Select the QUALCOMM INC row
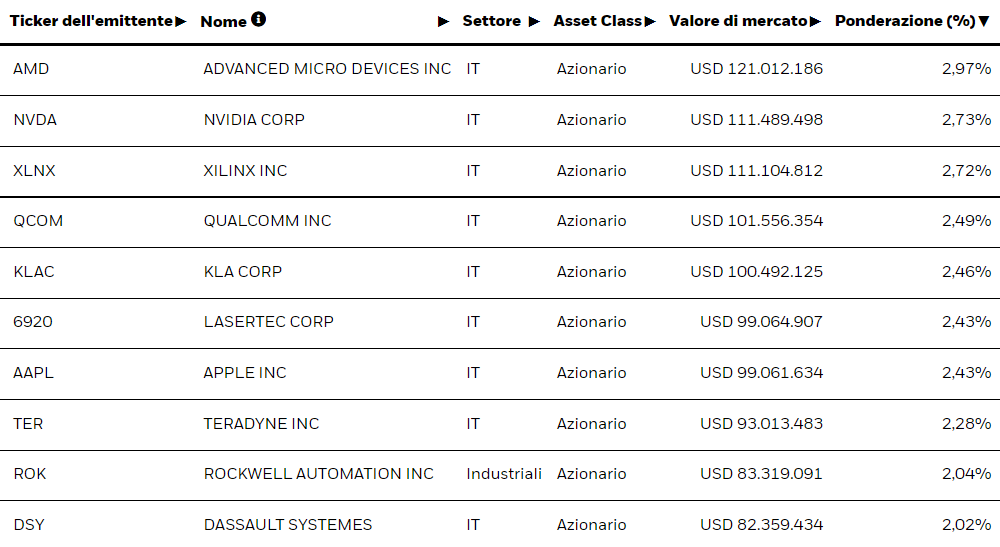Viewport: 1000px width, 547px height. click(267, 221)
